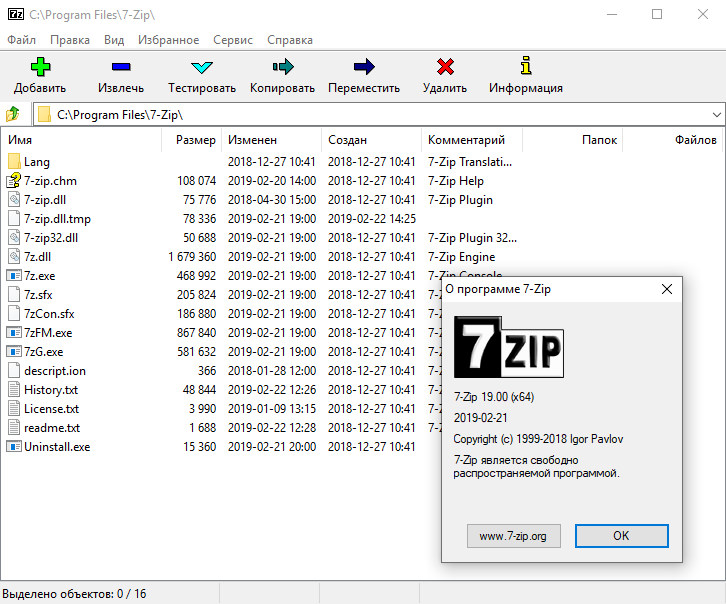The width and height of the screenshot is (726, 604).
Task: Click the 7-zip.chm help file icon
Action: (14, 181)
